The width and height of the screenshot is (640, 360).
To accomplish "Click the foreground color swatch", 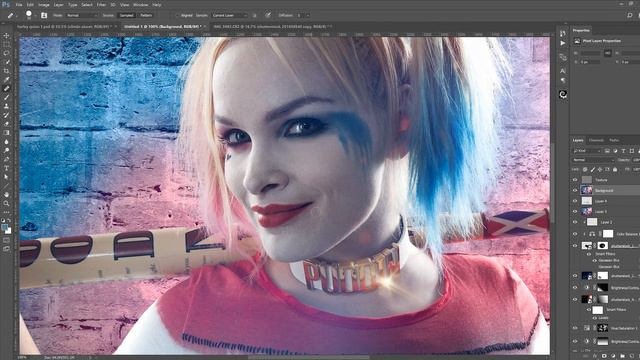I will pos(4,227).
